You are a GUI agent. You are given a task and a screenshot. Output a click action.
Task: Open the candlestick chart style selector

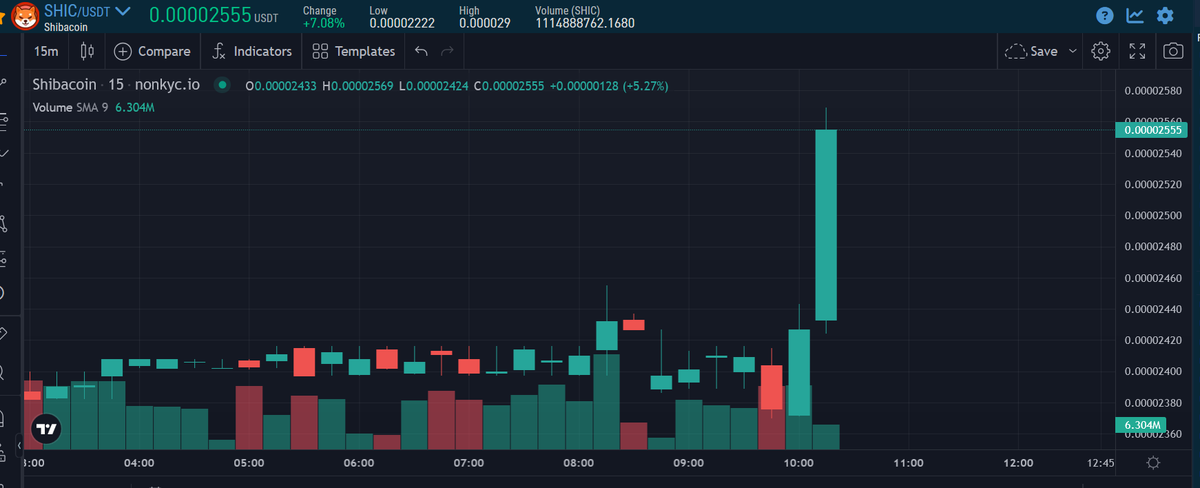(85, 51)
